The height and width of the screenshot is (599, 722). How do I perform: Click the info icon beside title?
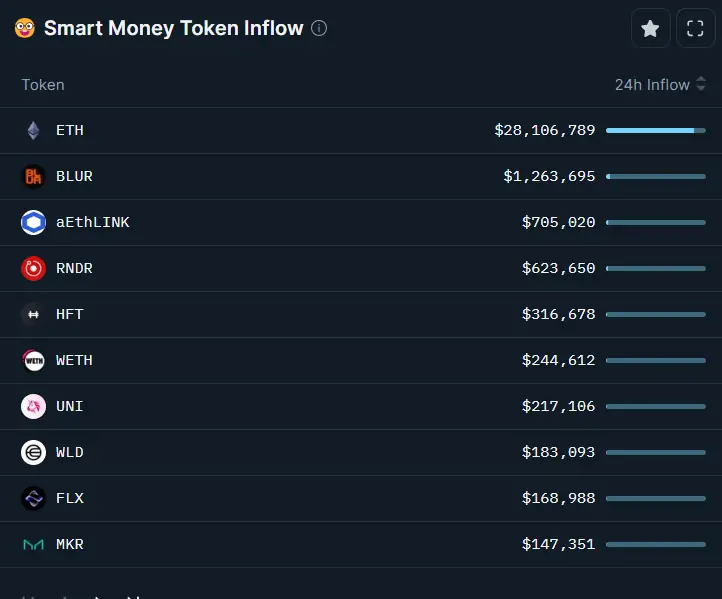319,28
